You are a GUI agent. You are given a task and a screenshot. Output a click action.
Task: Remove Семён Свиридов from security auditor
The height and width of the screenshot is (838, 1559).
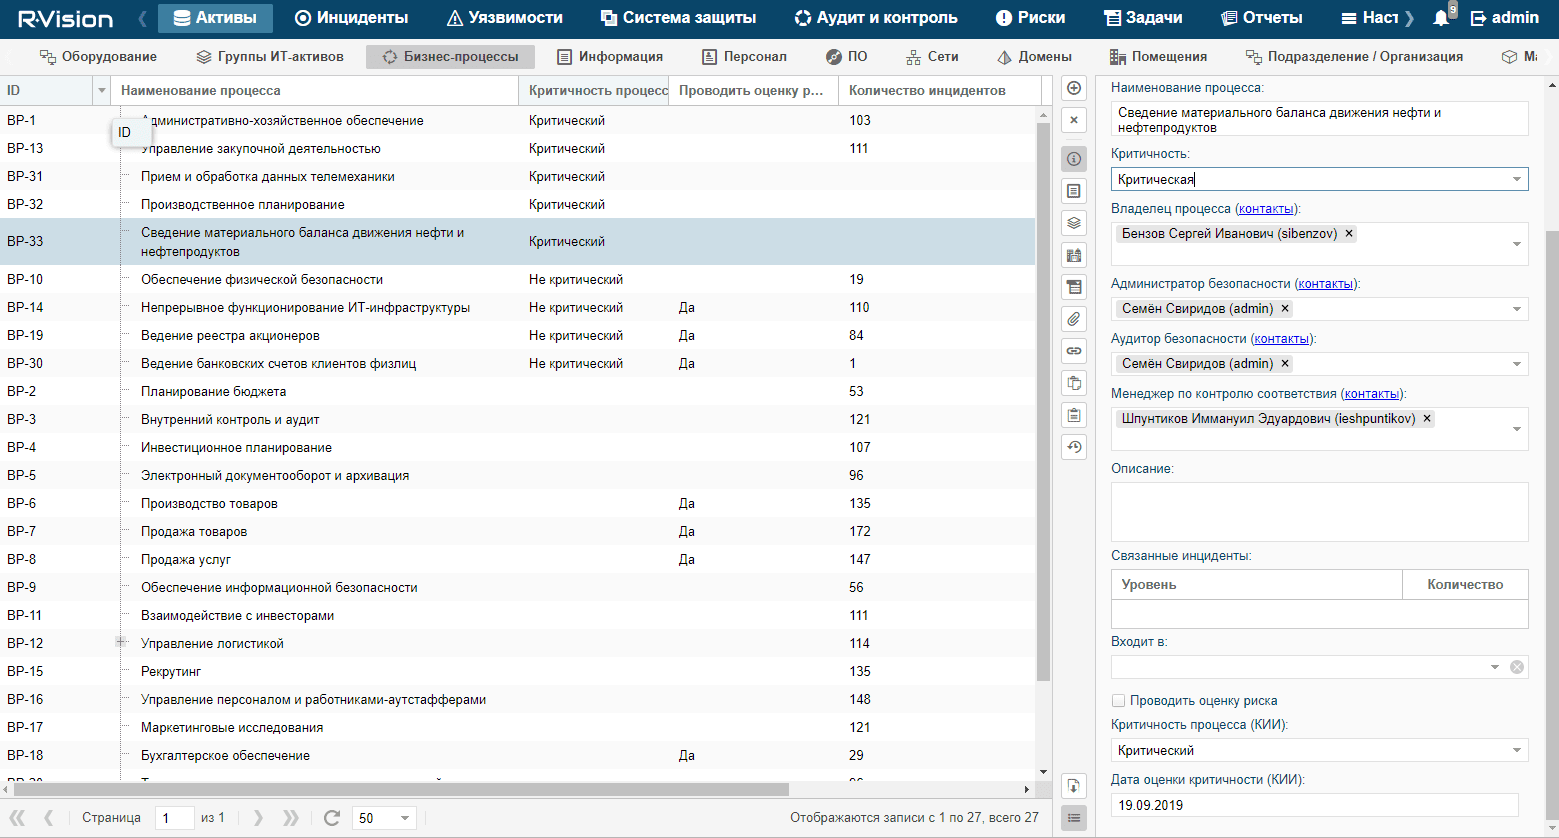[1285, 364]
